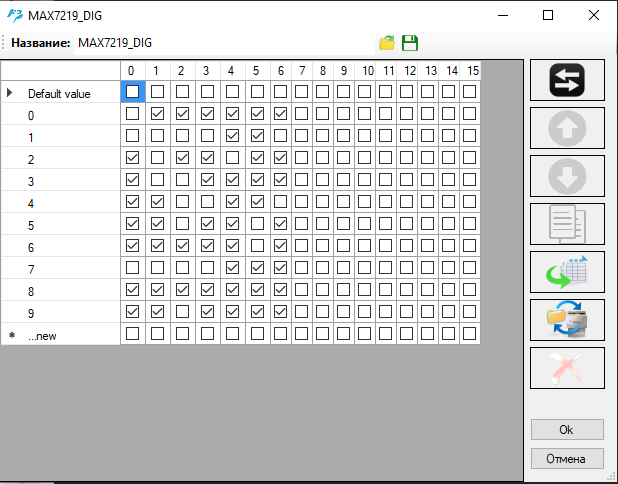
Task: Select column header 7
Action: coord(302,71)
